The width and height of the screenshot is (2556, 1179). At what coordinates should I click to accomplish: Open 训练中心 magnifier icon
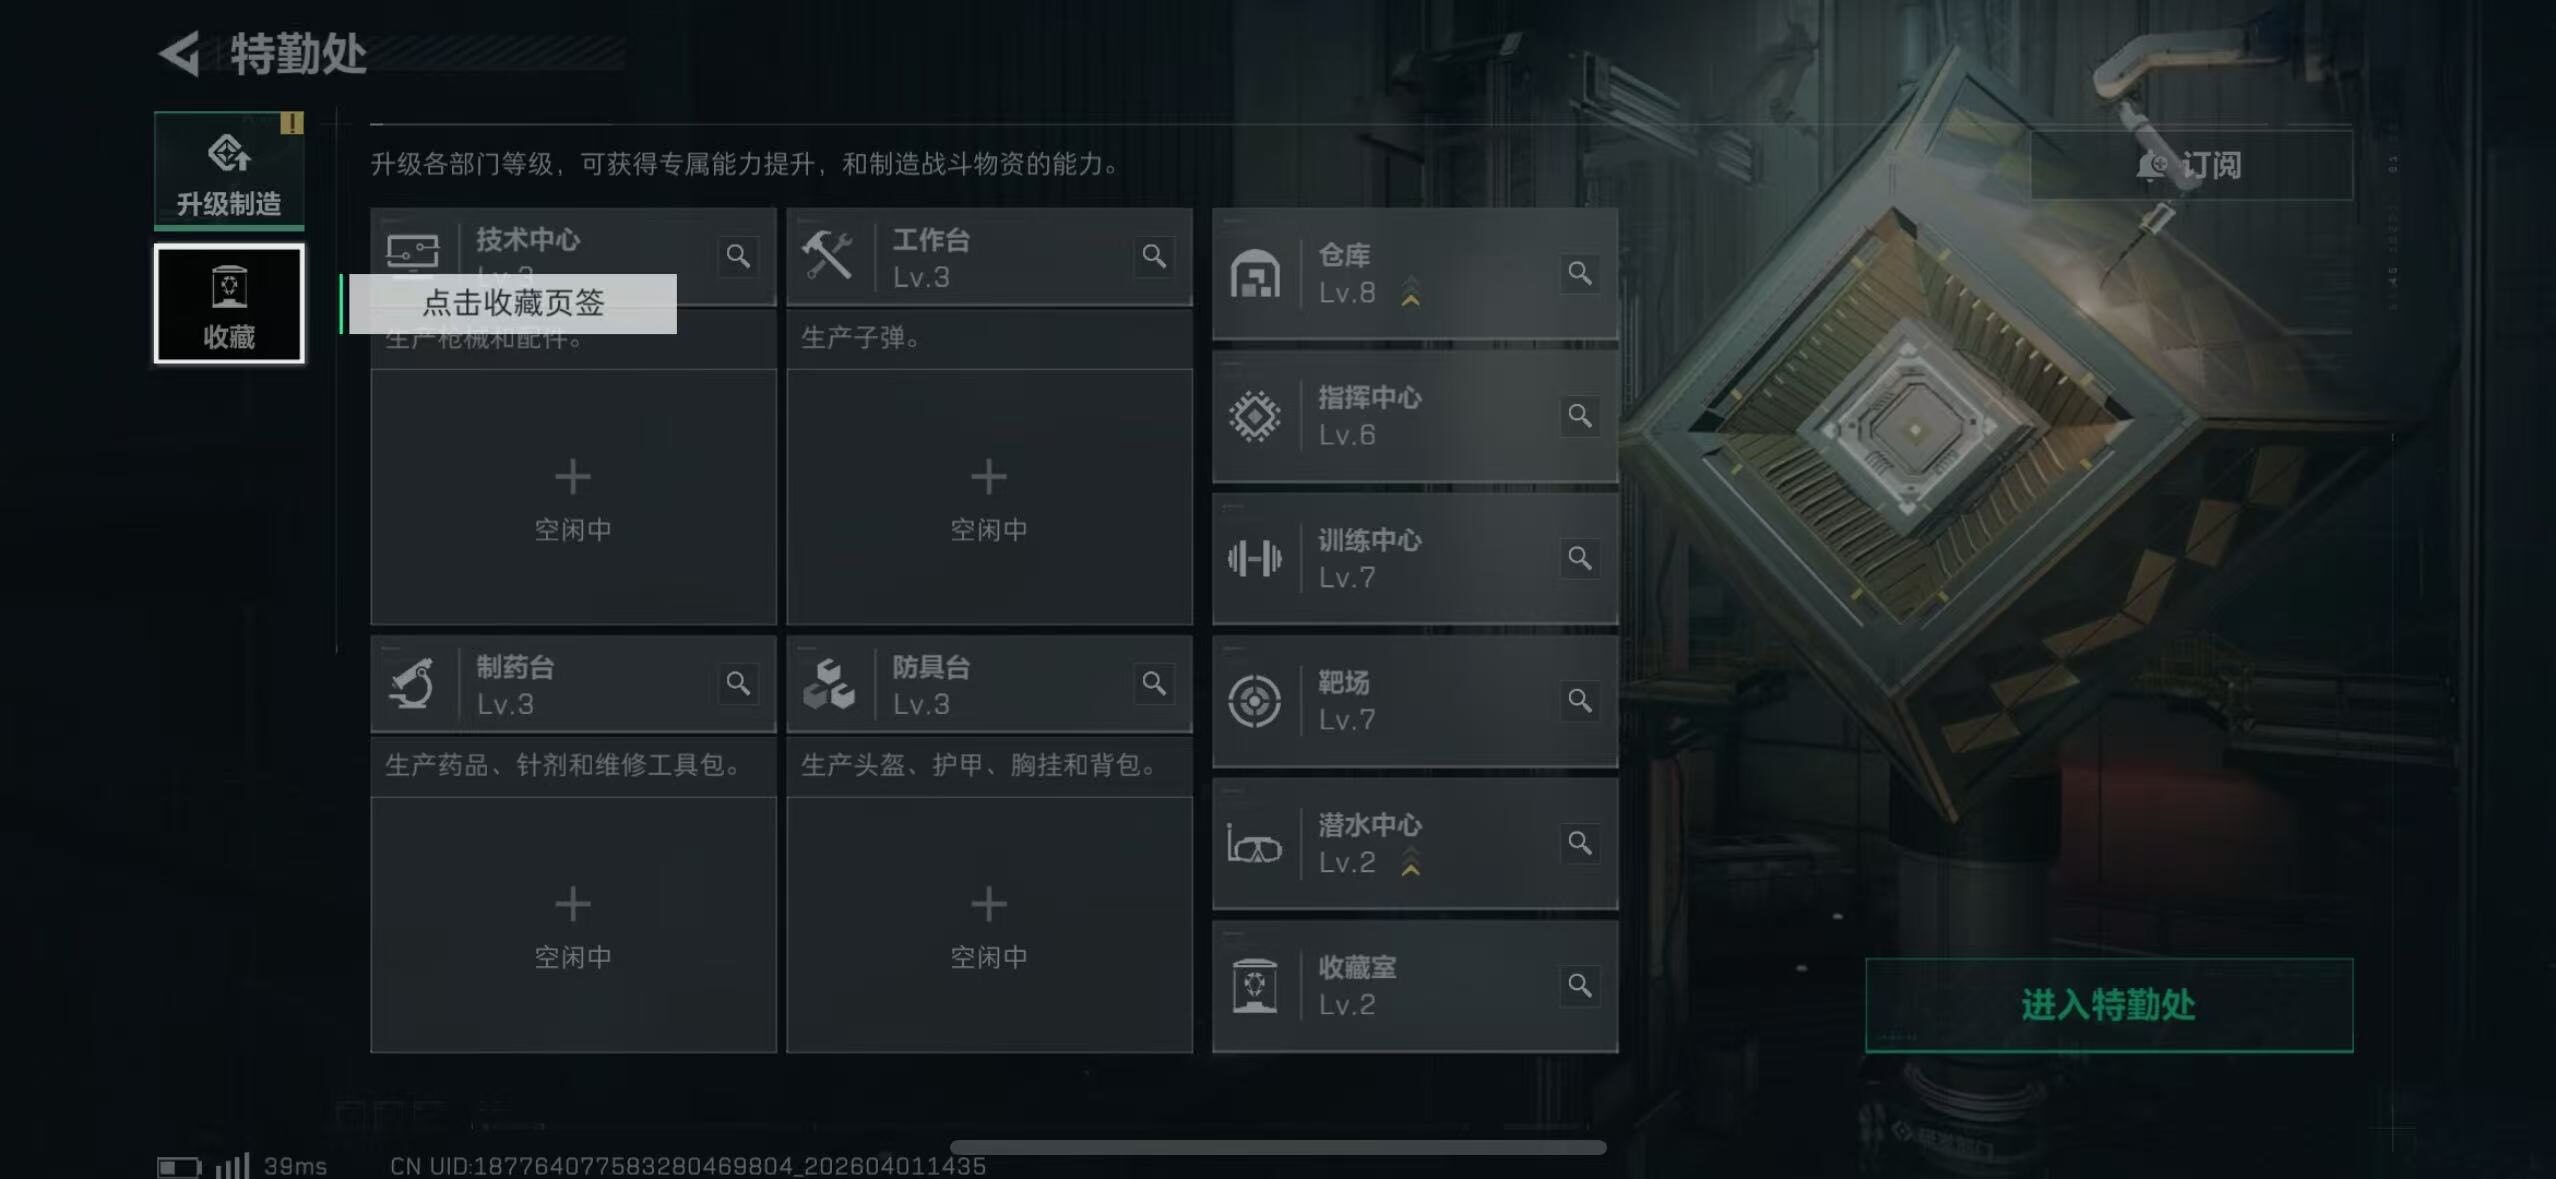pyautogui.click(x=1580, y=558)
